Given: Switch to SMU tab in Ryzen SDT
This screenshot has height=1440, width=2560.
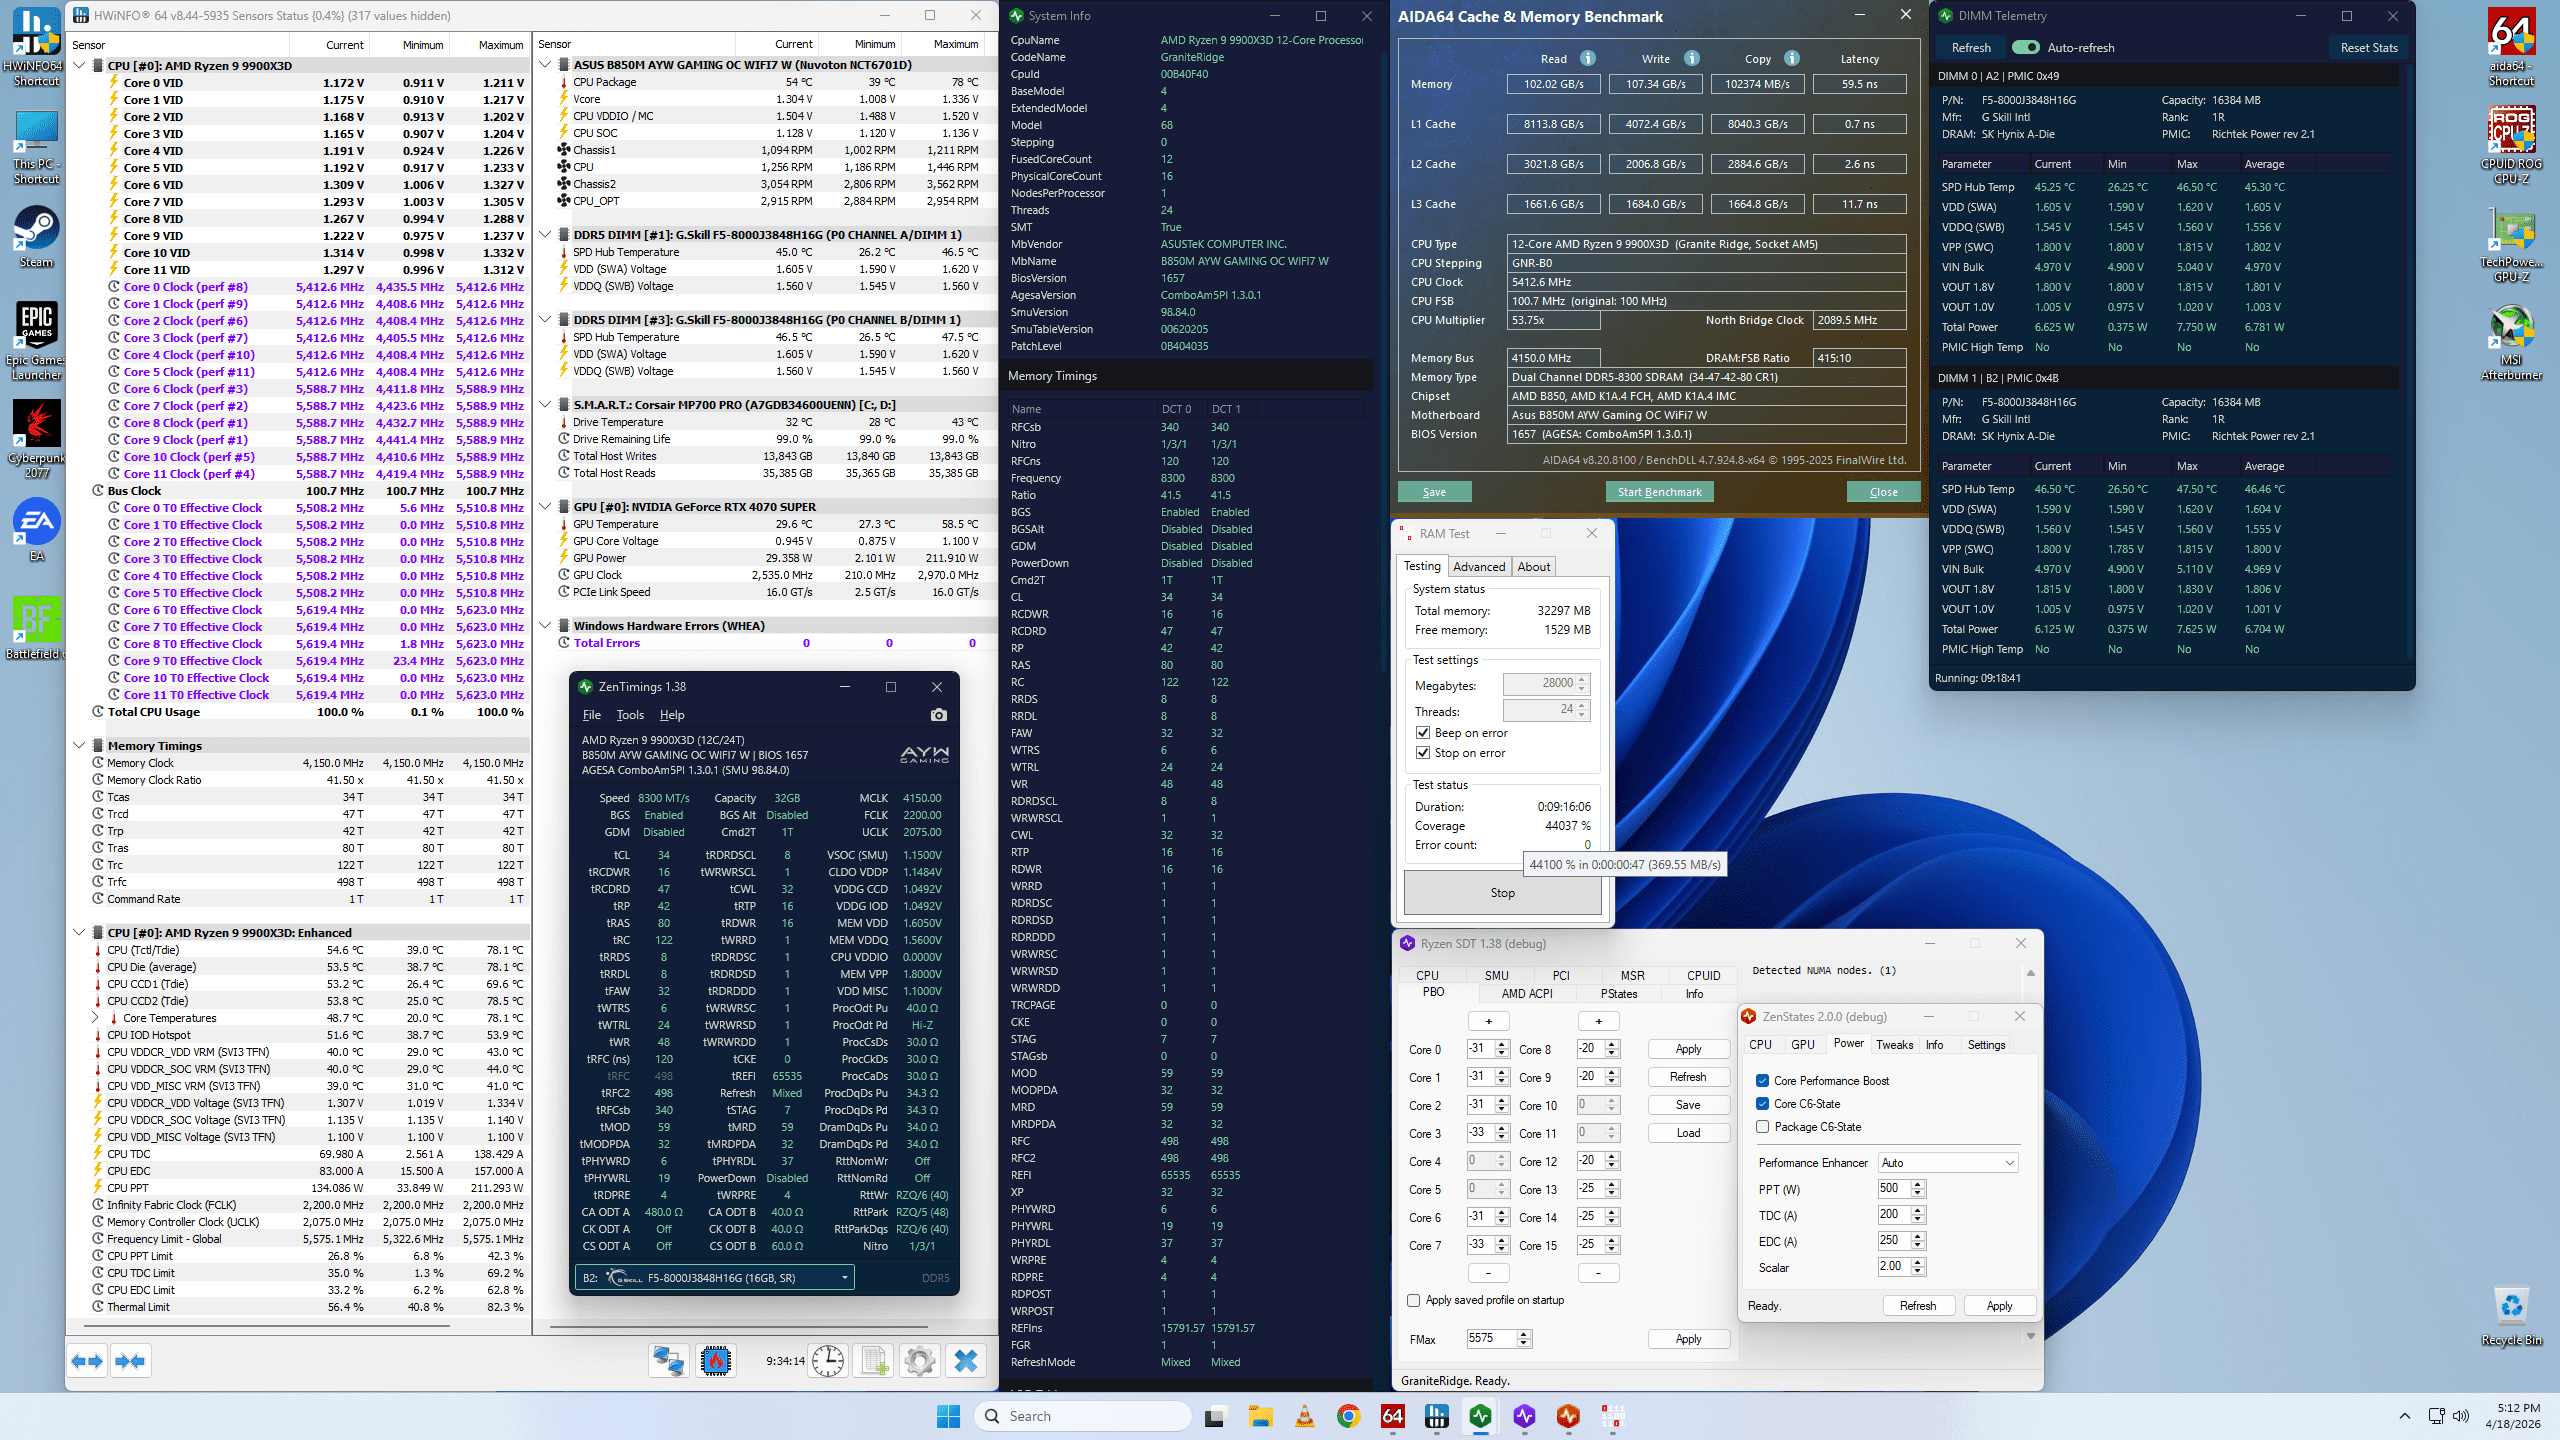Looking at the screenshot, I should [1497, 976].
